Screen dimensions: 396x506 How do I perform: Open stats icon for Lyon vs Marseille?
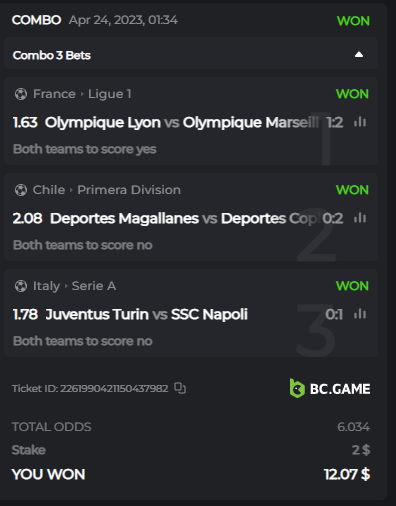click(360, 122)
